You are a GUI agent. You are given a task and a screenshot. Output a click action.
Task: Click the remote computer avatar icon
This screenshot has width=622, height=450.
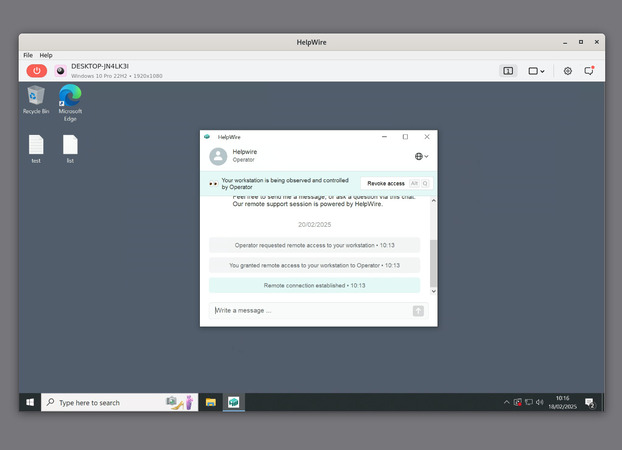click(60, 71)
